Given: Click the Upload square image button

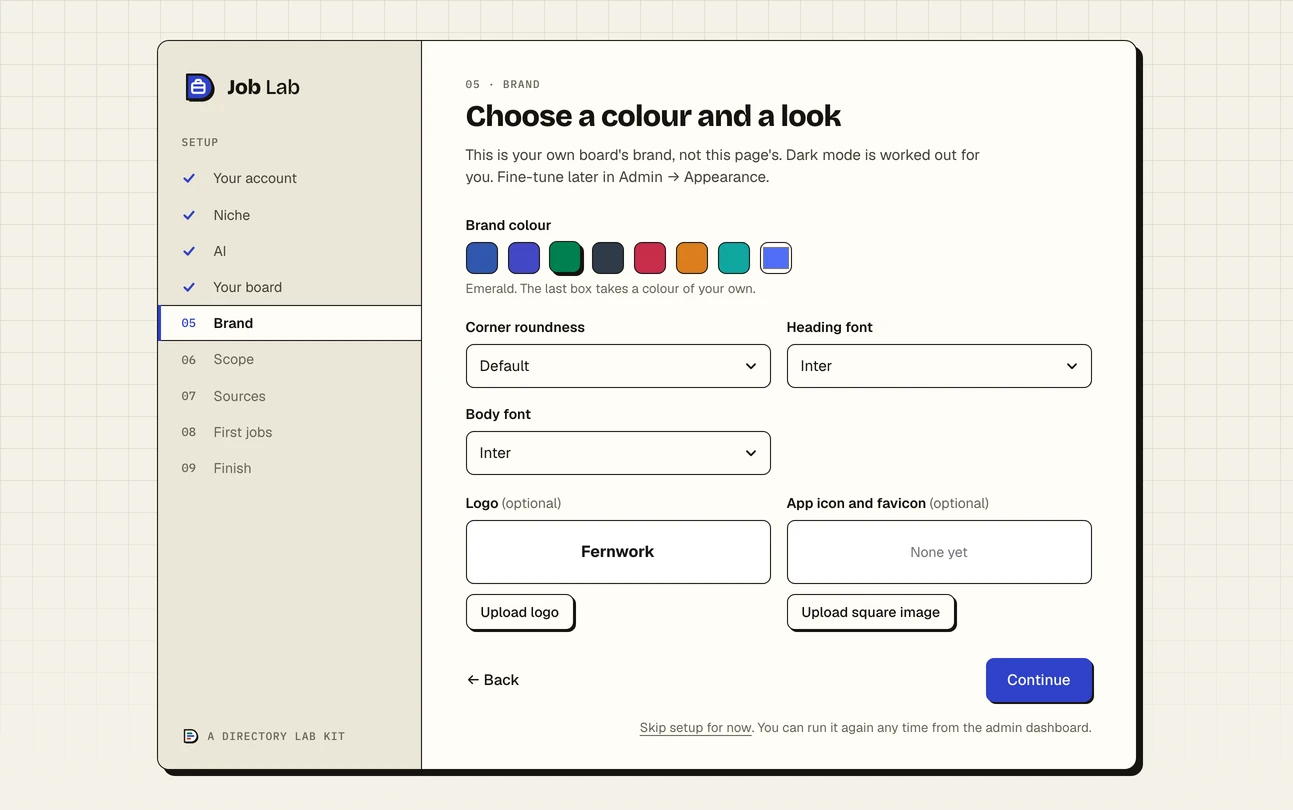Looking at the screenshot, I should tap(871, 612).
